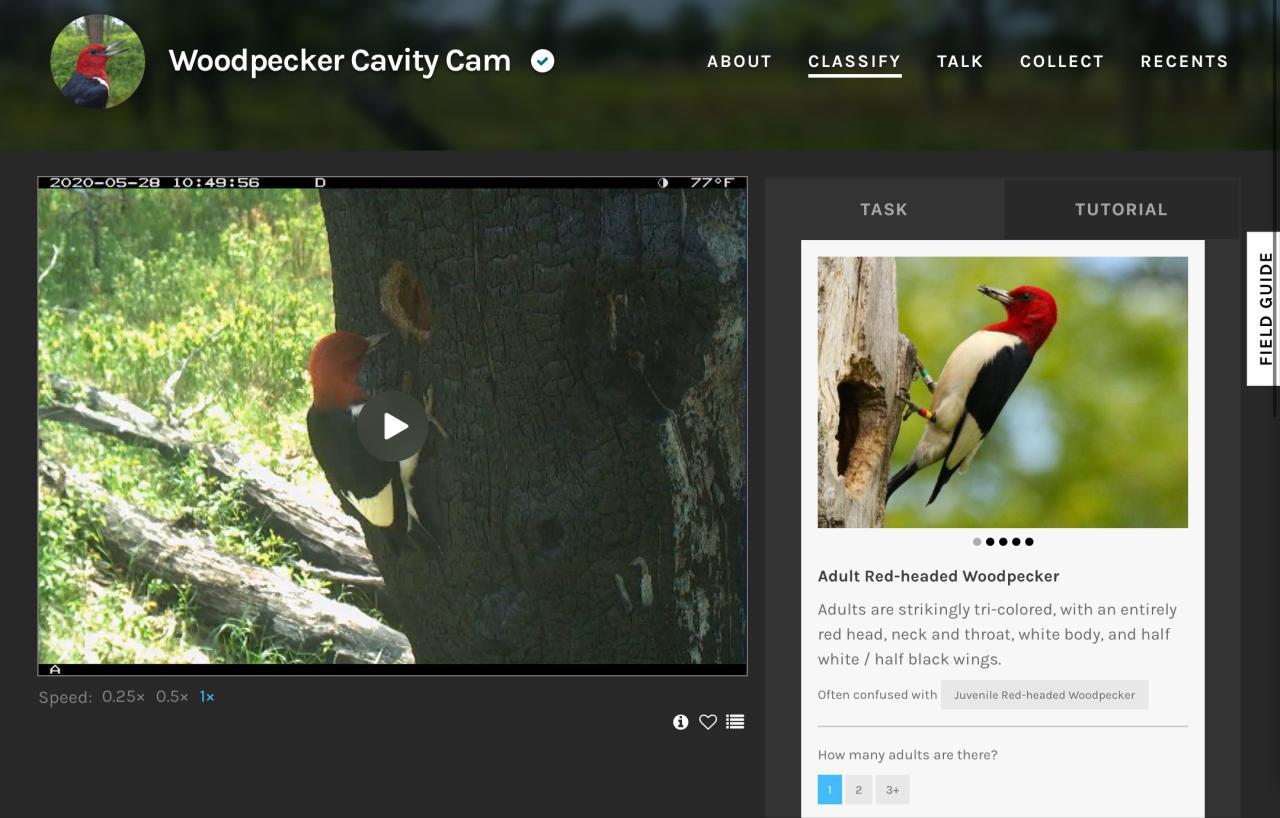Favorite this subject with heart icon
The height and width of the screenshot is (818, 1280).
(708, 722)
